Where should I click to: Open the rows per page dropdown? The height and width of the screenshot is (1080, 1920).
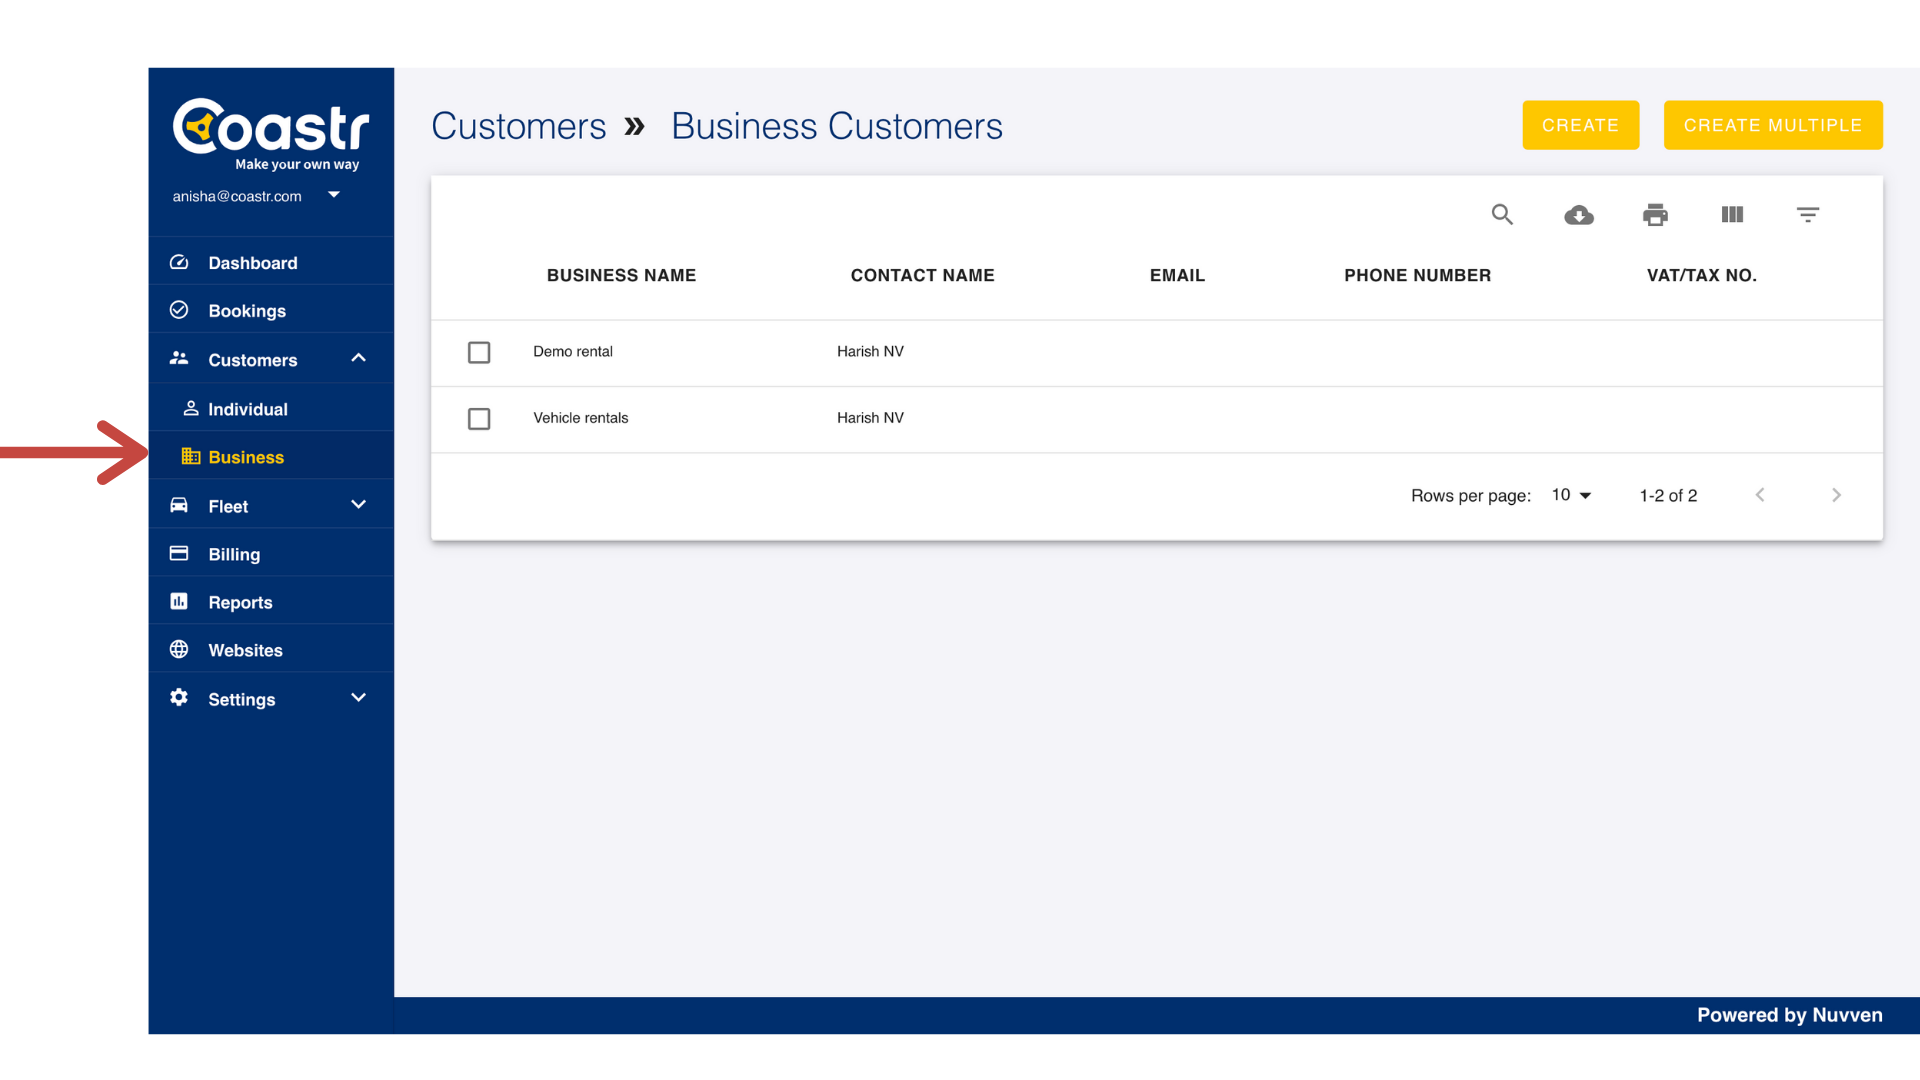point(1571,495)
